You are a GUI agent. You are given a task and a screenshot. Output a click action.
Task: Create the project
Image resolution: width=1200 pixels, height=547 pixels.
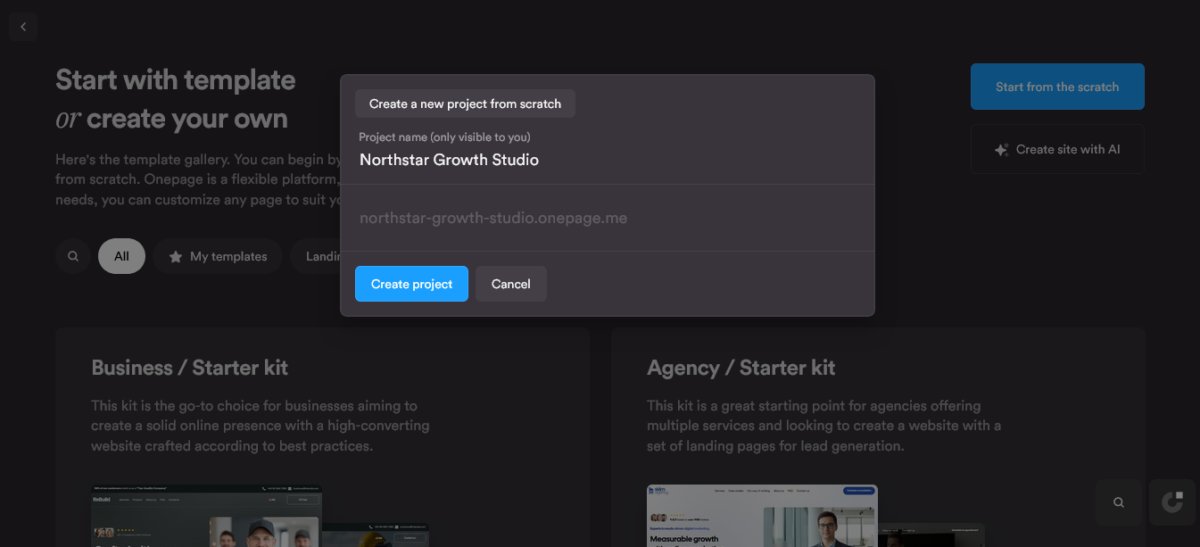412,284
